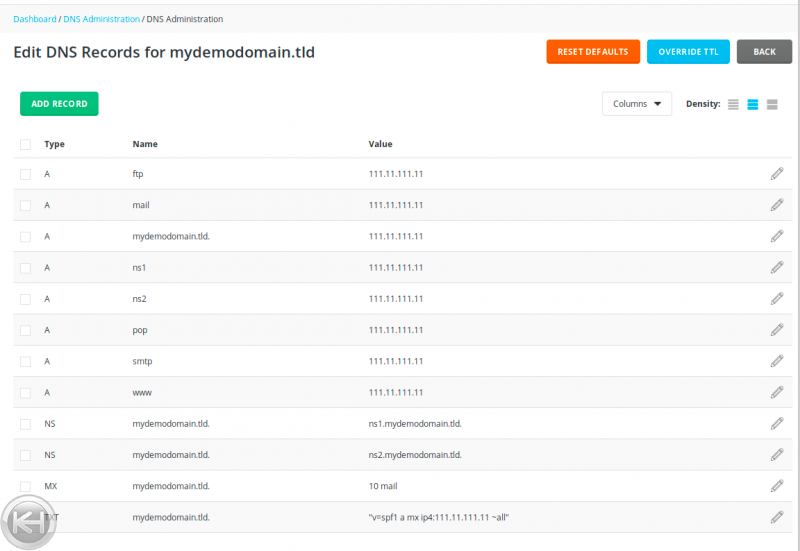Check the ns2 record checkbox
The image size is (800, 551).
point(26,299)
